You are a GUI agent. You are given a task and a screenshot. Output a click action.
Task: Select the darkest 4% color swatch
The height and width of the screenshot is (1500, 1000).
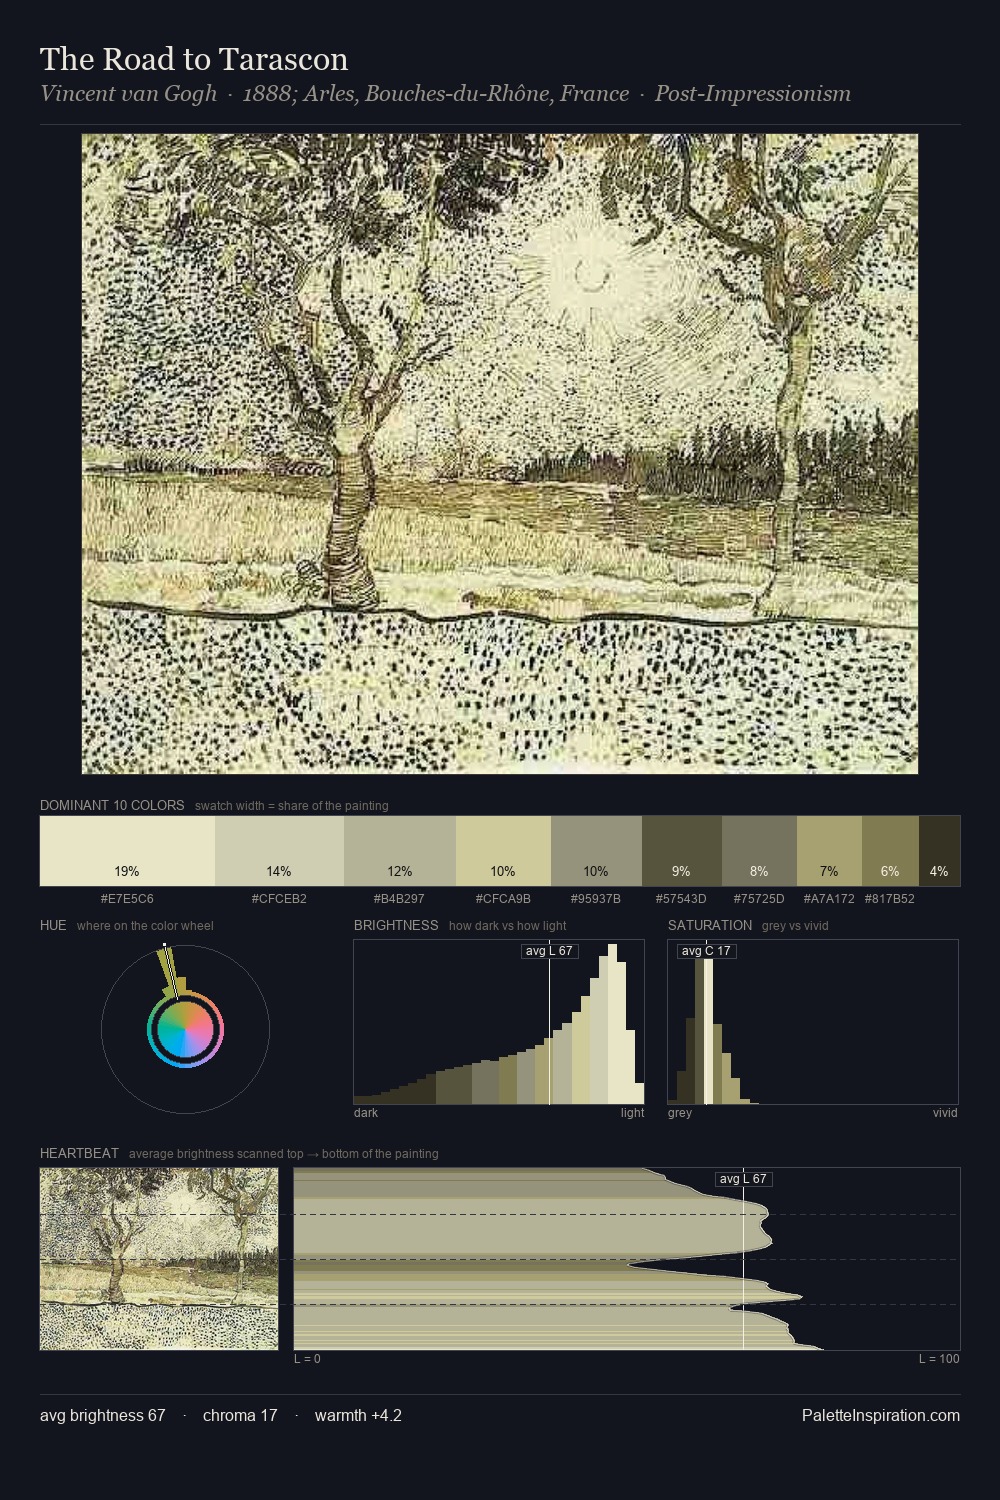click(x=939, y=851)
